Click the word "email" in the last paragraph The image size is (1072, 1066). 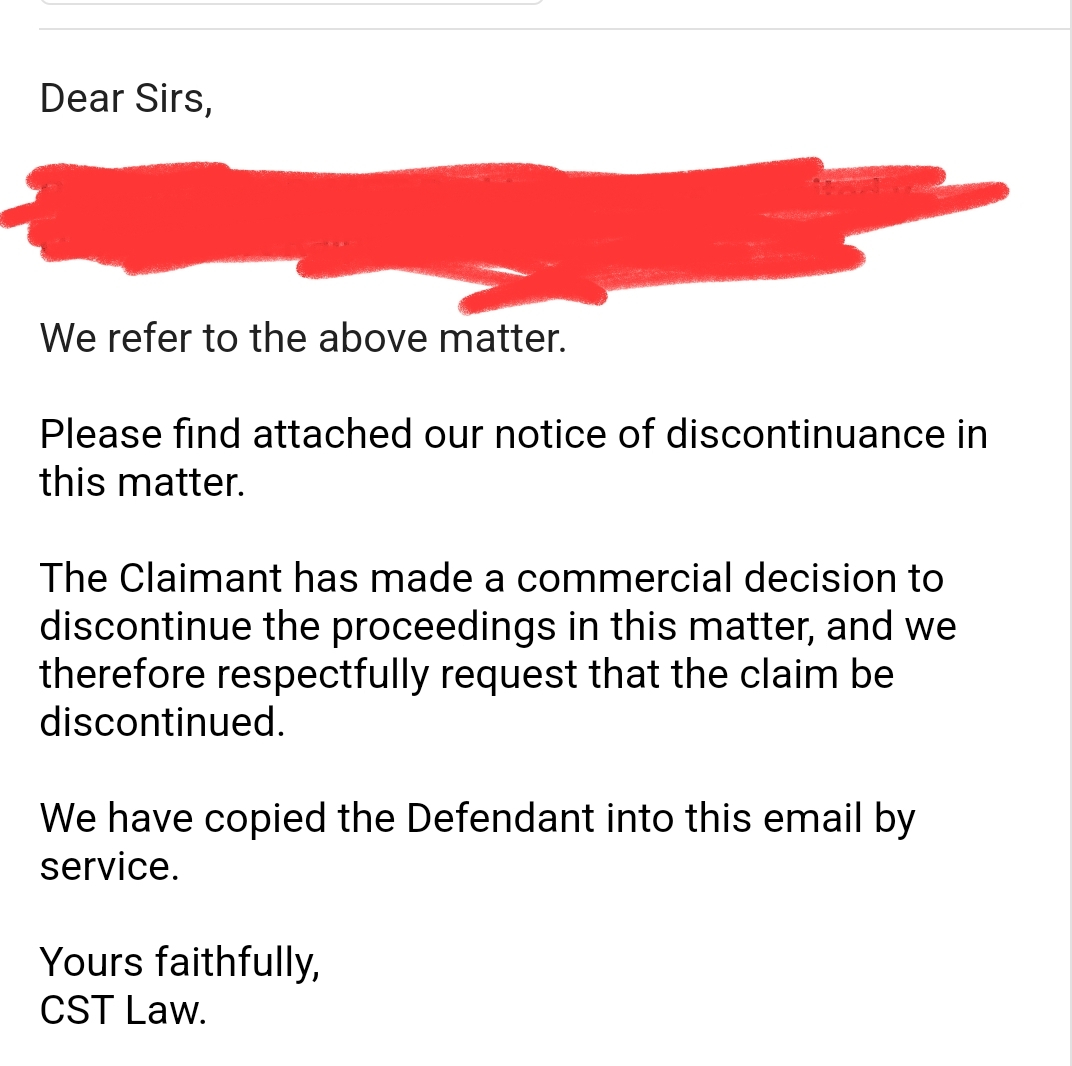pyautogui.click(x=813, y=817)
